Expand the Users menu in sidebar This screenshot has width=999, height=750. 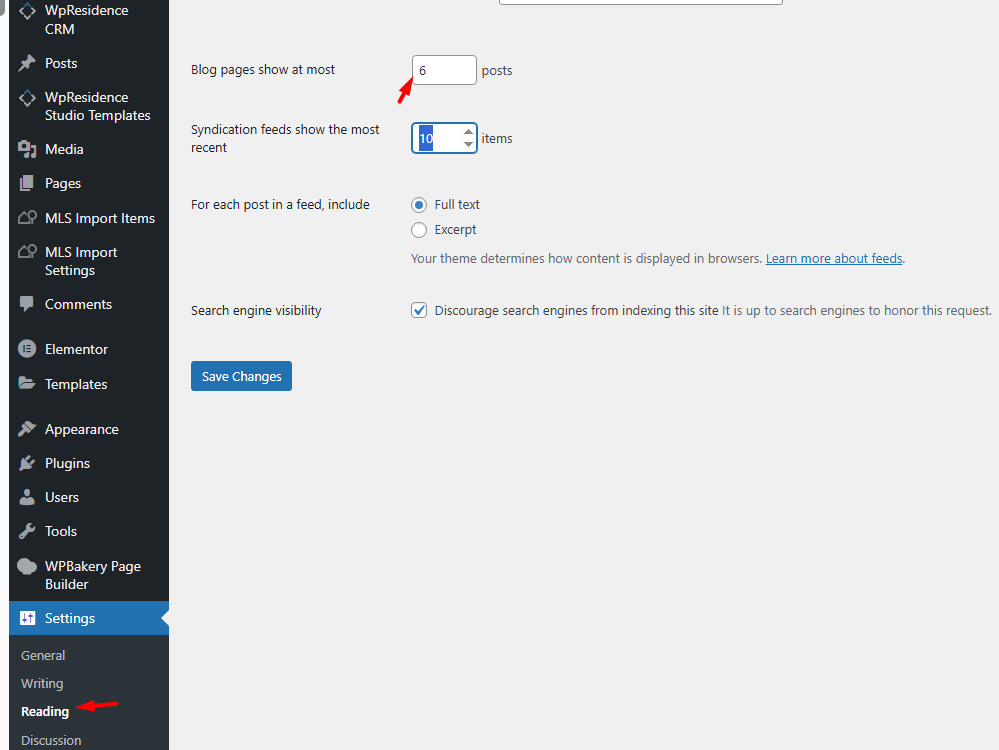point(61,497)
